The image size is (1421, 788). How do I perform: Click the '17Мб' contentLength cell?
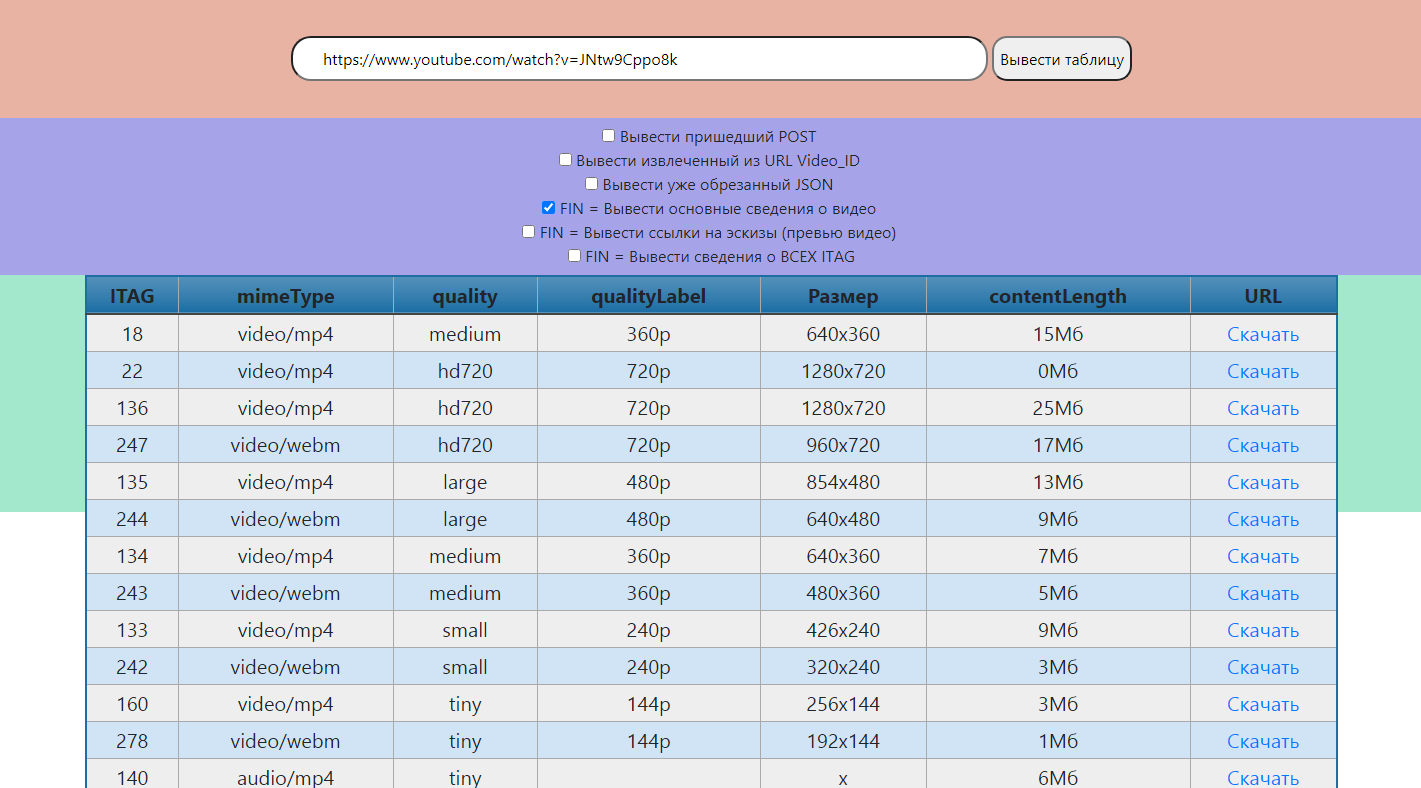coord(1058,445)
